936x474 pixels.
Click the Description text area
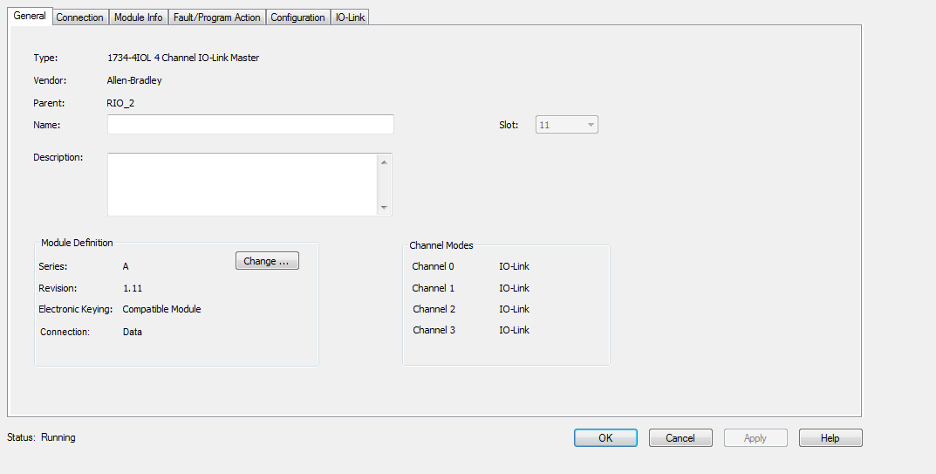click(242, 184)
